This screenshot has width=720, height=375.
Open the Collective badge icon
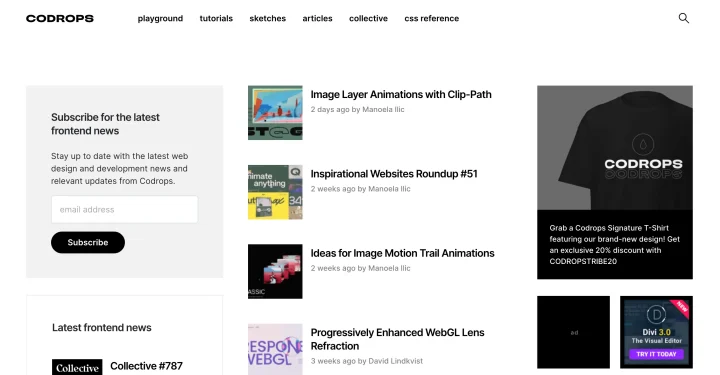coord(77,367)
